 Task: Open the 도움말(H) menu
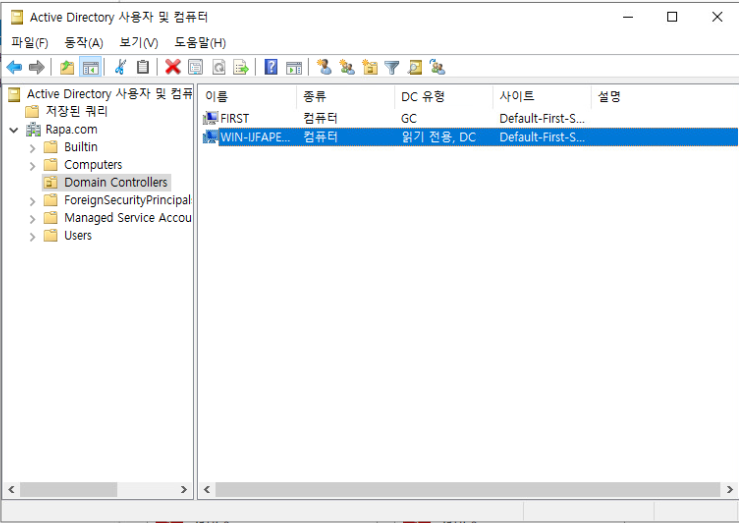[x=200, y=42]
